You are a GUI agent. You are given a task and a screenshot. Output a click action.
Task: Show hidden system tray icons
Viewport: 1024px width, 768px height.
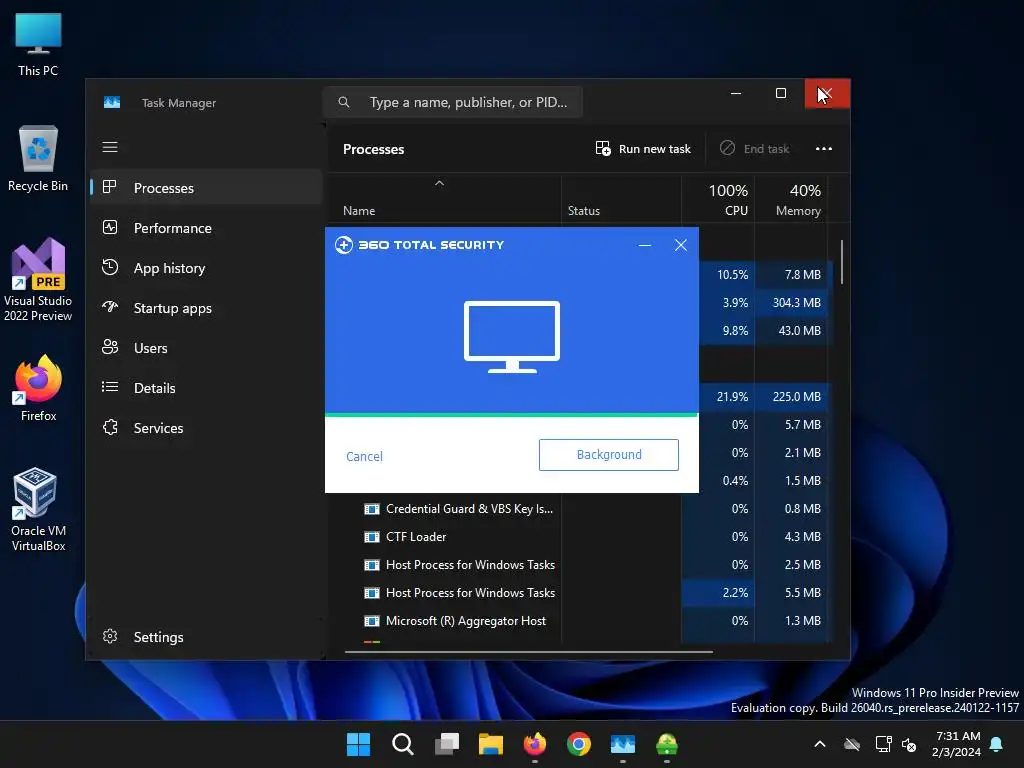click(820, 744)
